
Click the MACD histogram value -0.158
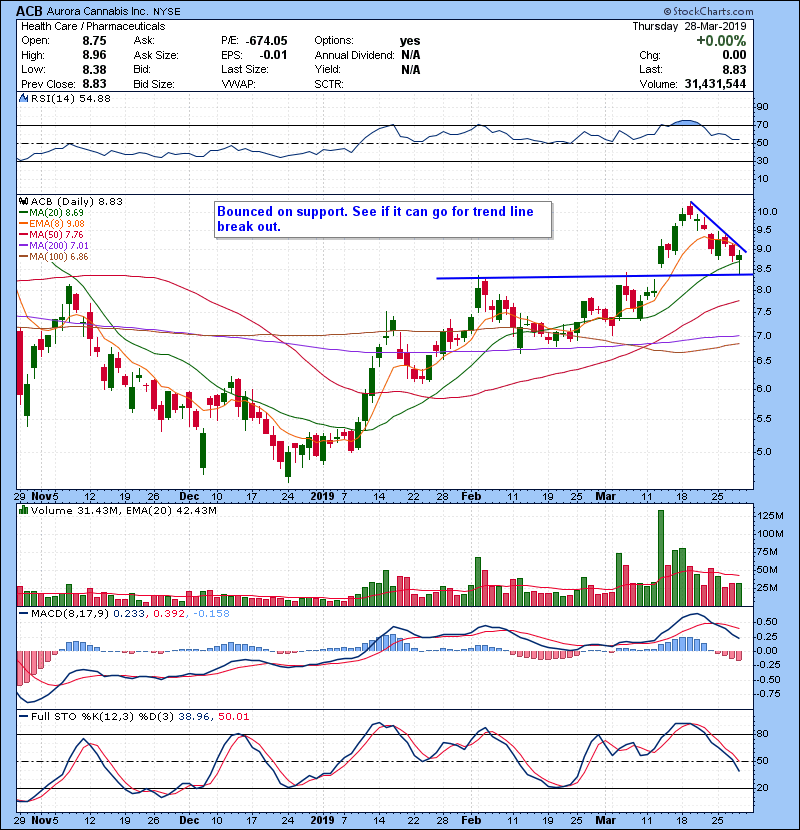coord(211,614)
